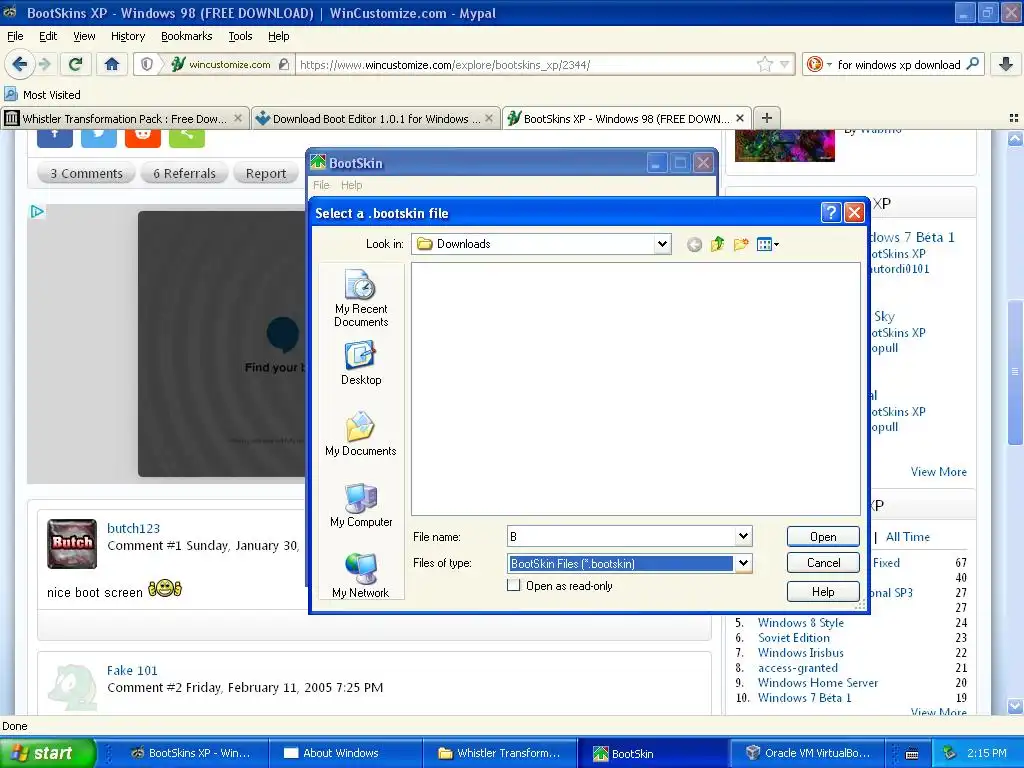Image resolution: width=1024 pixels, height=768 pixels.
Task: Jump to Desktop in places bar
Action: point(360,362)
